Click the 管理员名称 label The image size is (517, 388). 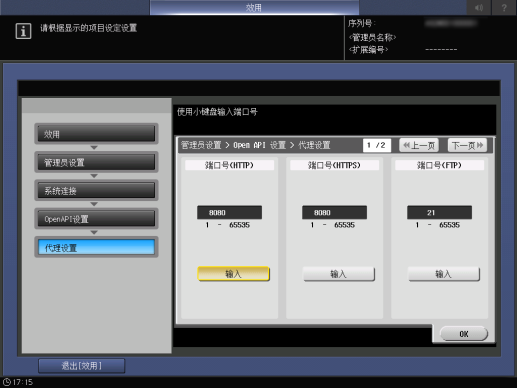click(x=372, y=37)
